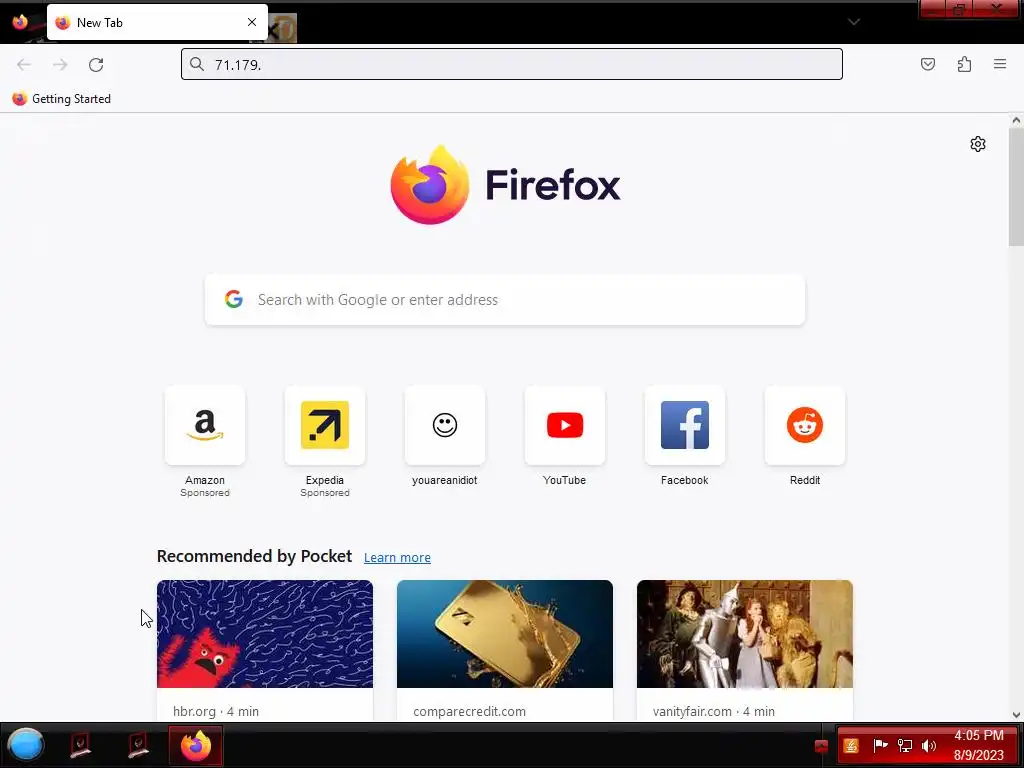Click the Windows Start orb
Viewport: 1024px width, 768px height.
coord(25,744)
